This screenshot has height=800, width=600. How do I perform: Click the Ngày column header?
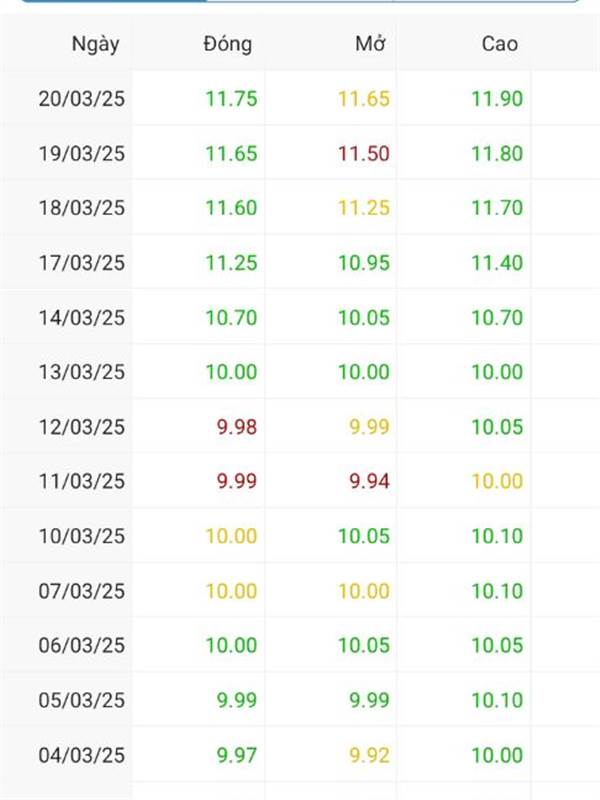coord(95,44)
